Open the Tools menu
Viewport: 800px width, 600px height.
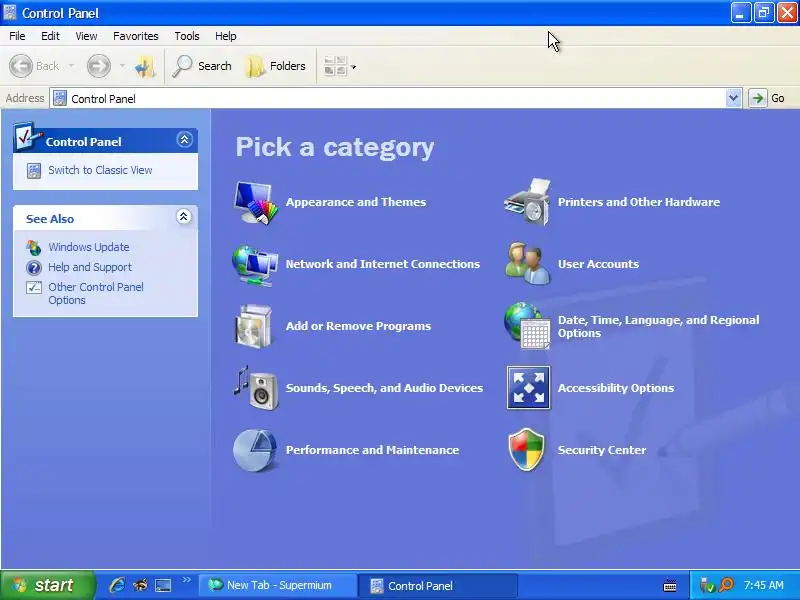(187, 36)
